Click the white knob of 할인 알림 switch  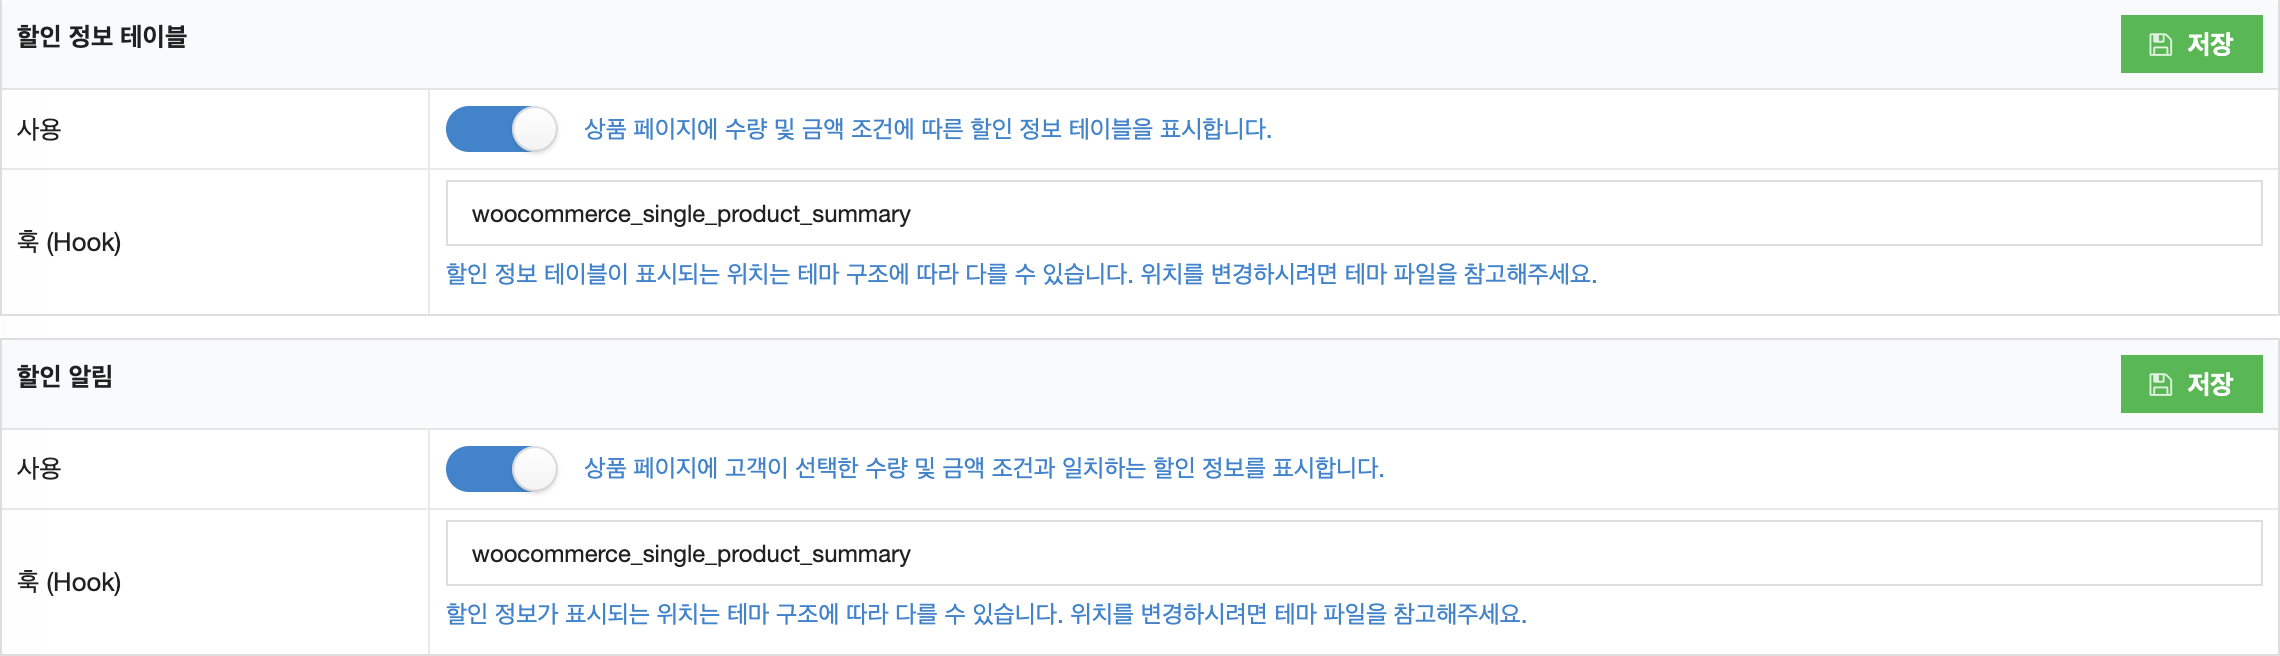[534, 469]
